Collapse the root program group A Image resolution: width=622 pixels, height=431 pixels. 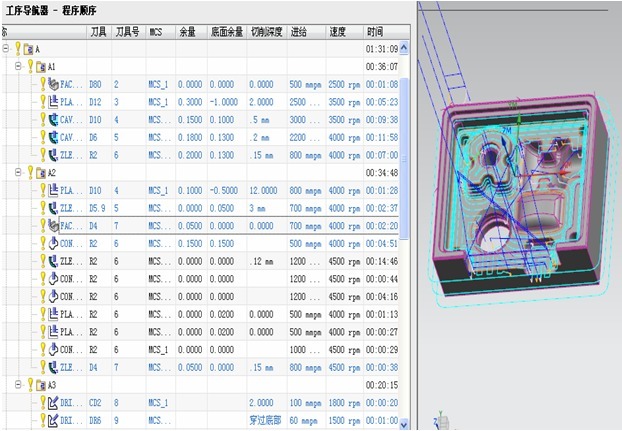point(6,48)
